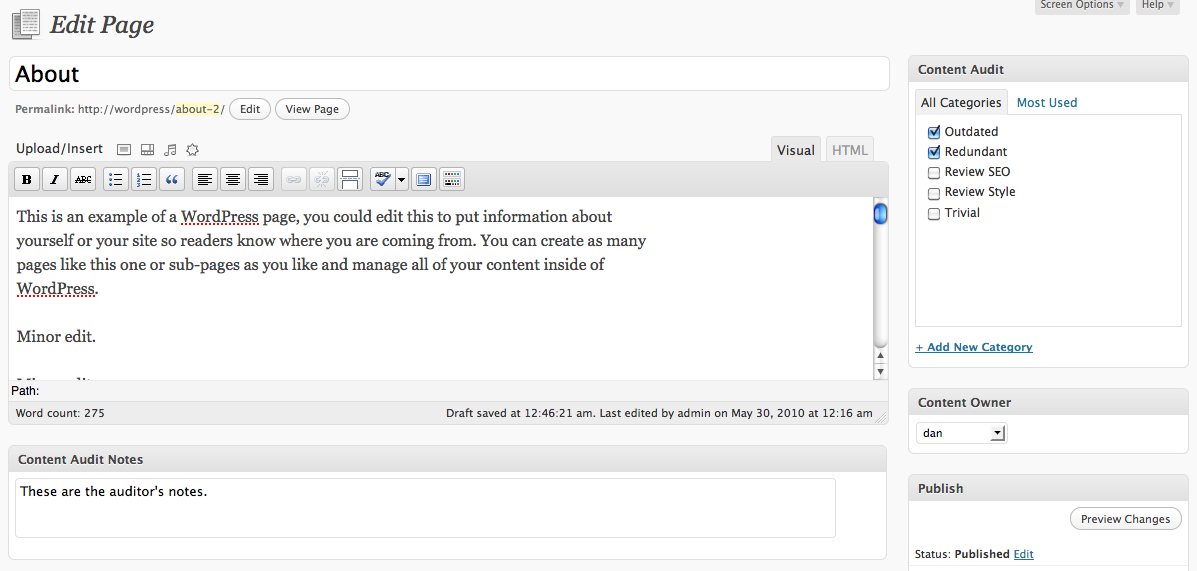
Task: Align text center
Action: tap(233, 179)
